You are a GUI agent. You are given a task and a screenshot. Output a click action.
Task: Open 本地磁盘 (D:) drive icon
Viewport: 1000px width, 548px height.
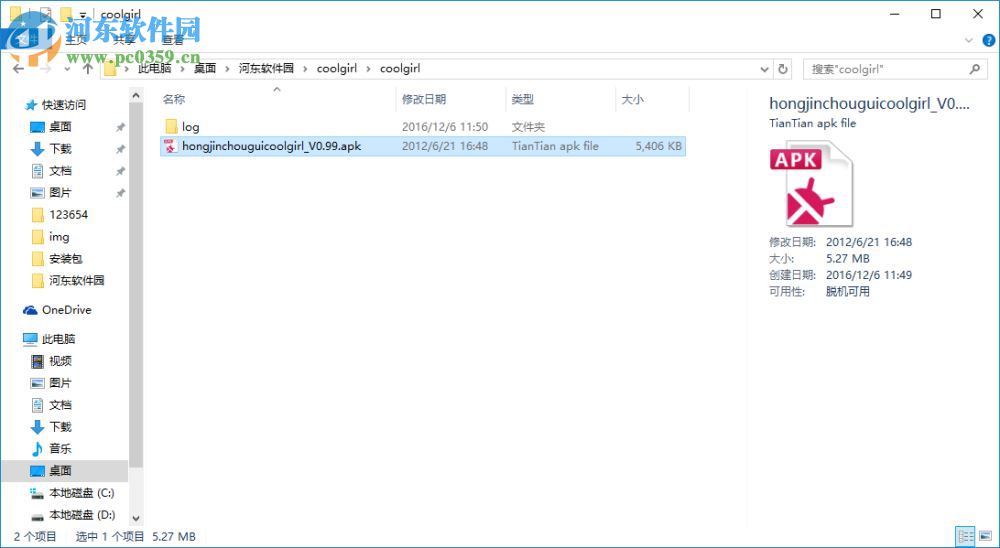coord(38,515)
